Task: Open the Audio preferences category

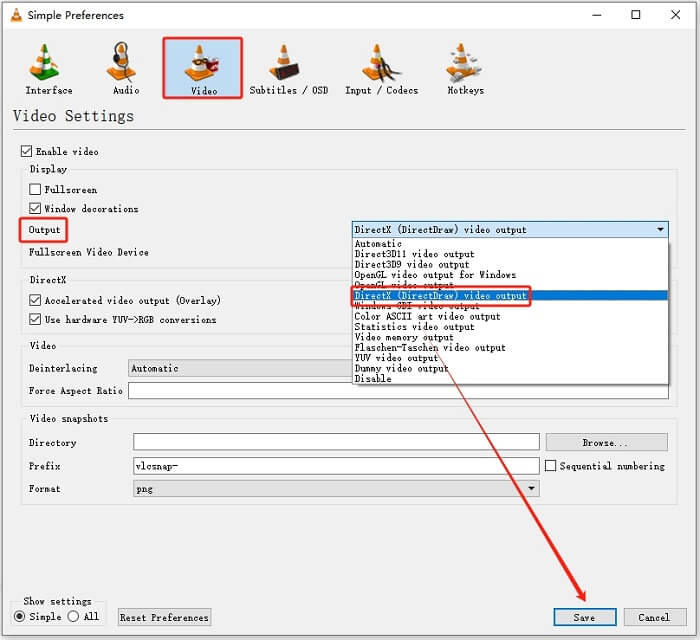Action: coord(125,68)
